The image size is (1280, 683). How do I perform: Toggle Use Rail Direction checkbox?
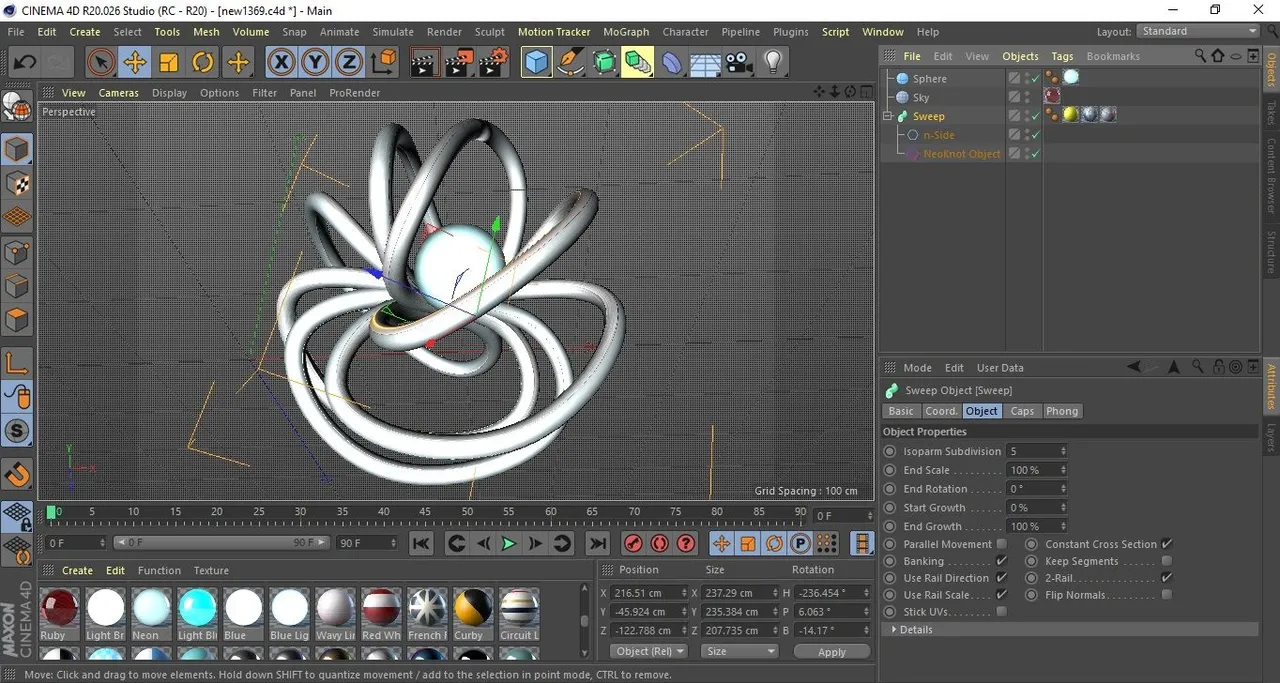(x=1001, y=578)
